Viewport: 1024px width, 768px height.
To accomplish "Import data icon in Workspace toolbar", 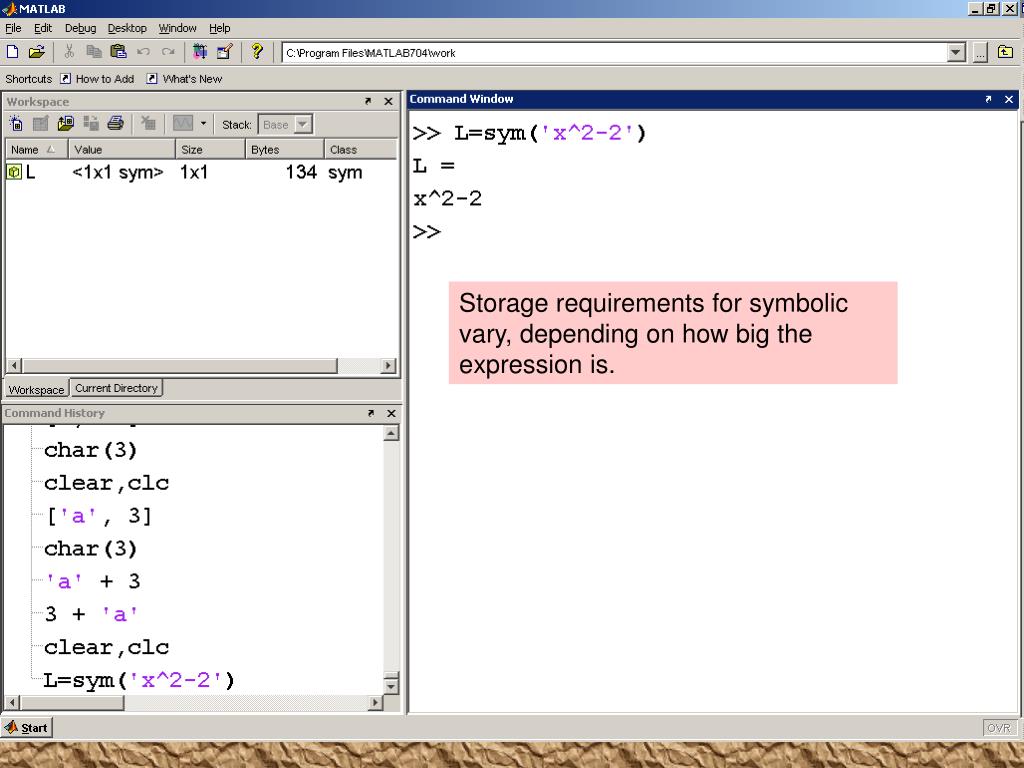I will [x=65, y=123].
